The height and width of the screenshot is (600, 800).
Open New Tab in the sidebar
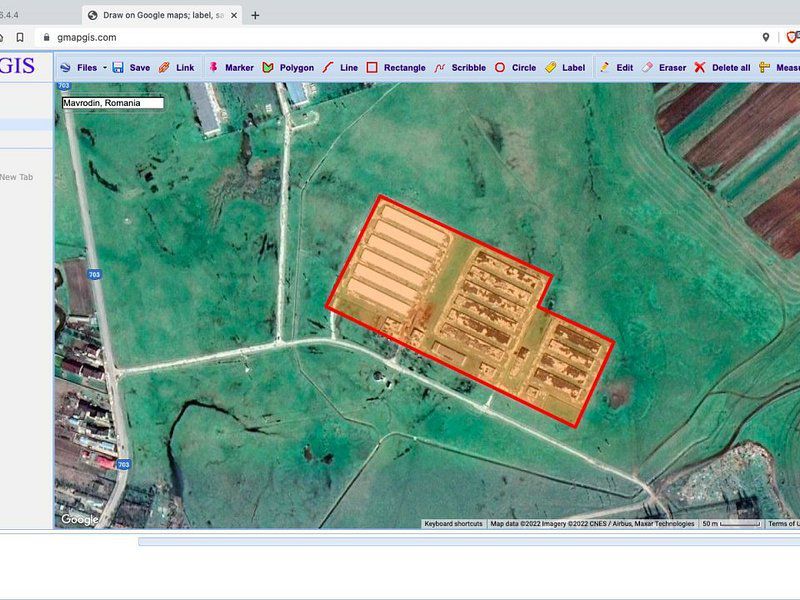[16, 177]
